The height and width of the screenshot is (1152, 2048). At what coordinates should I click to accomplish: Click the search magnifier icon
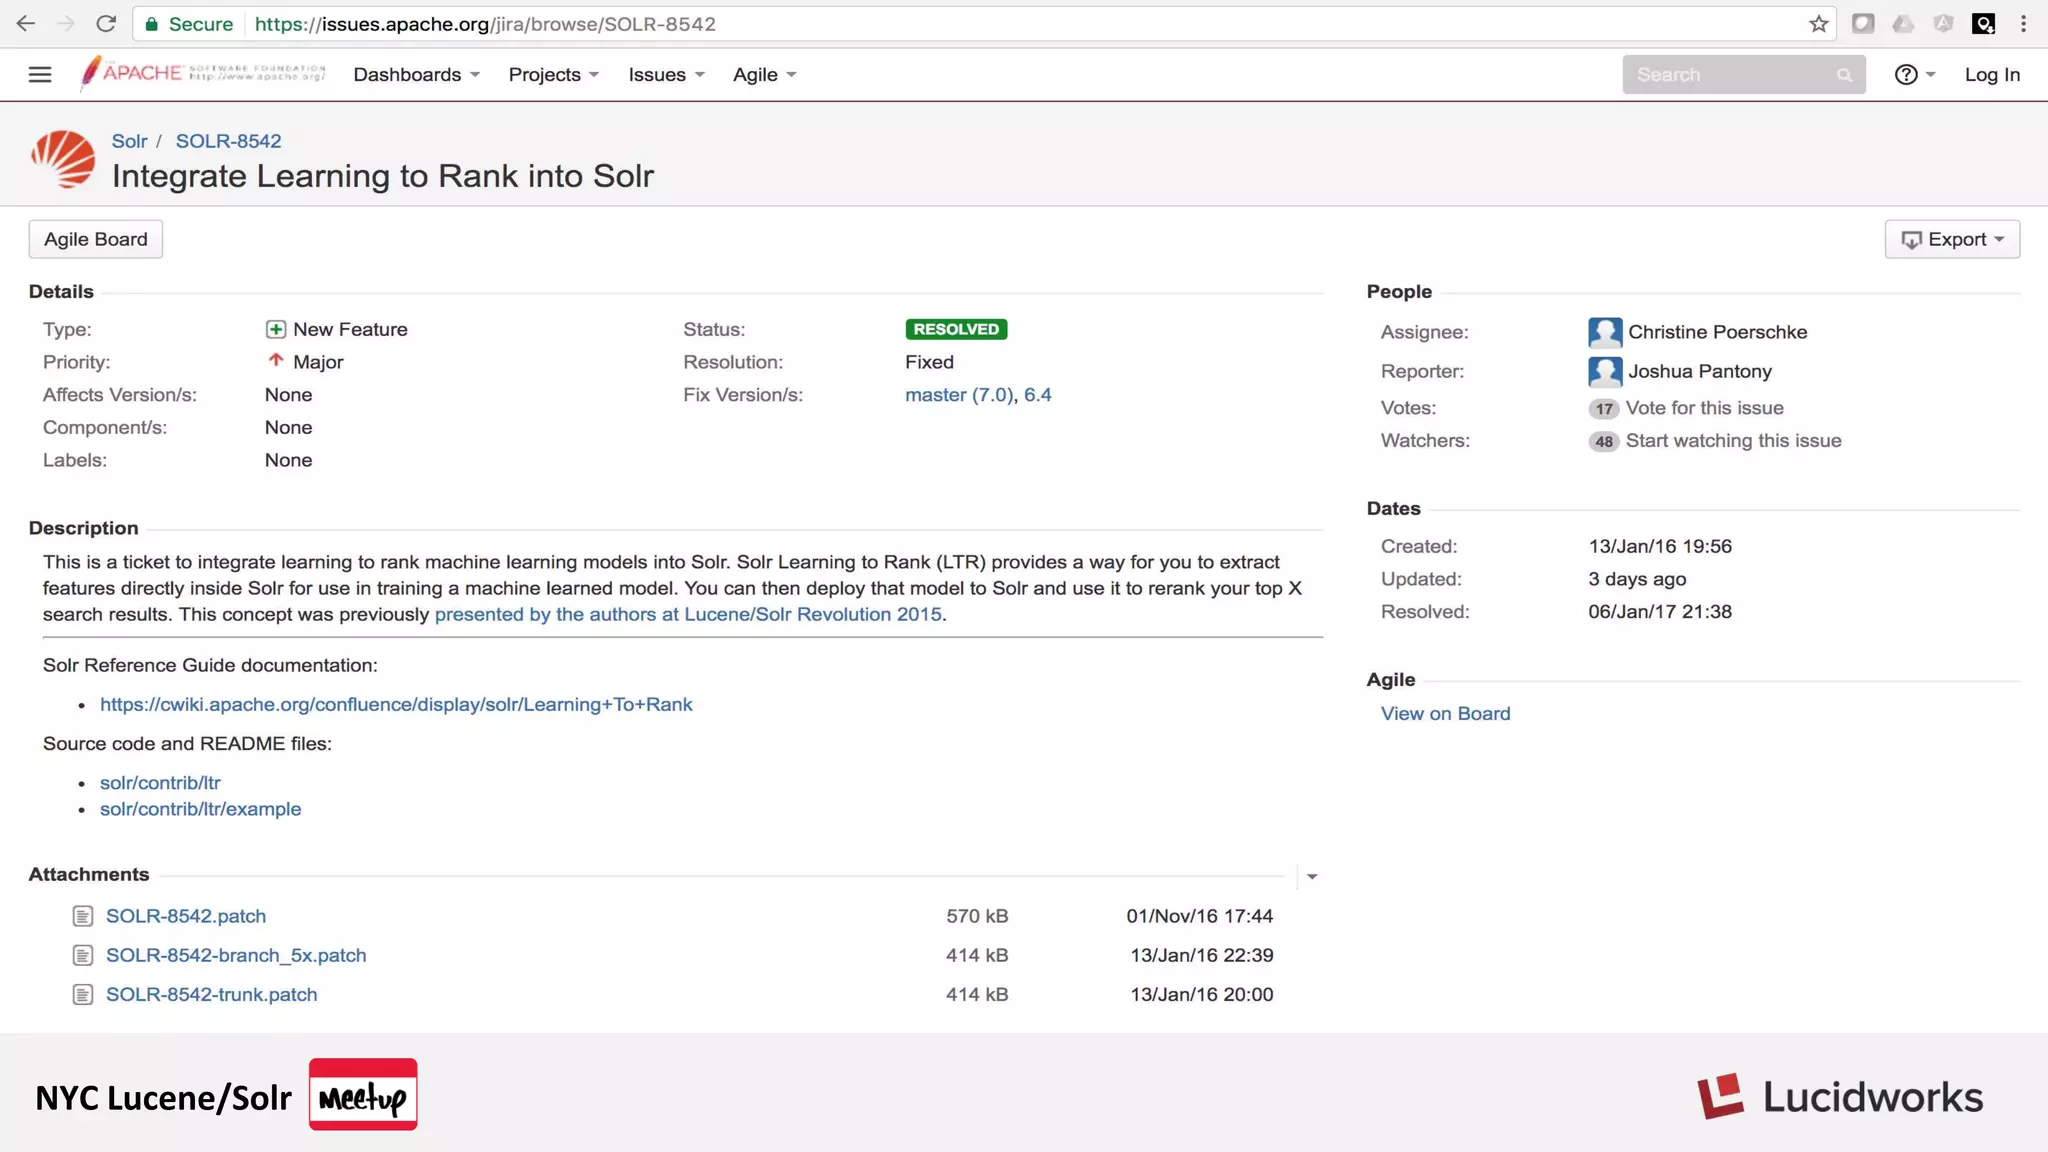pos(1844,75)
